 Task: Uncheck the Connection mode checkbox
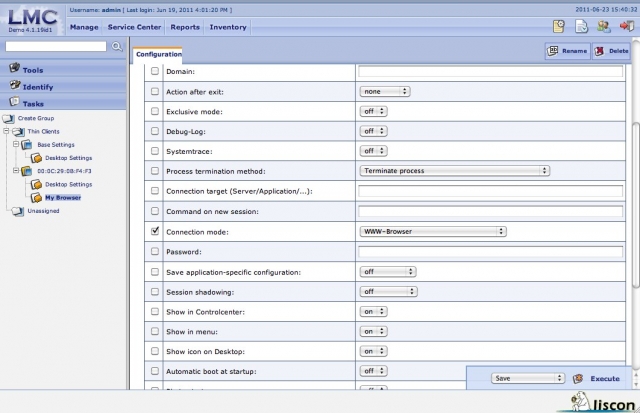tap(154, 231)
